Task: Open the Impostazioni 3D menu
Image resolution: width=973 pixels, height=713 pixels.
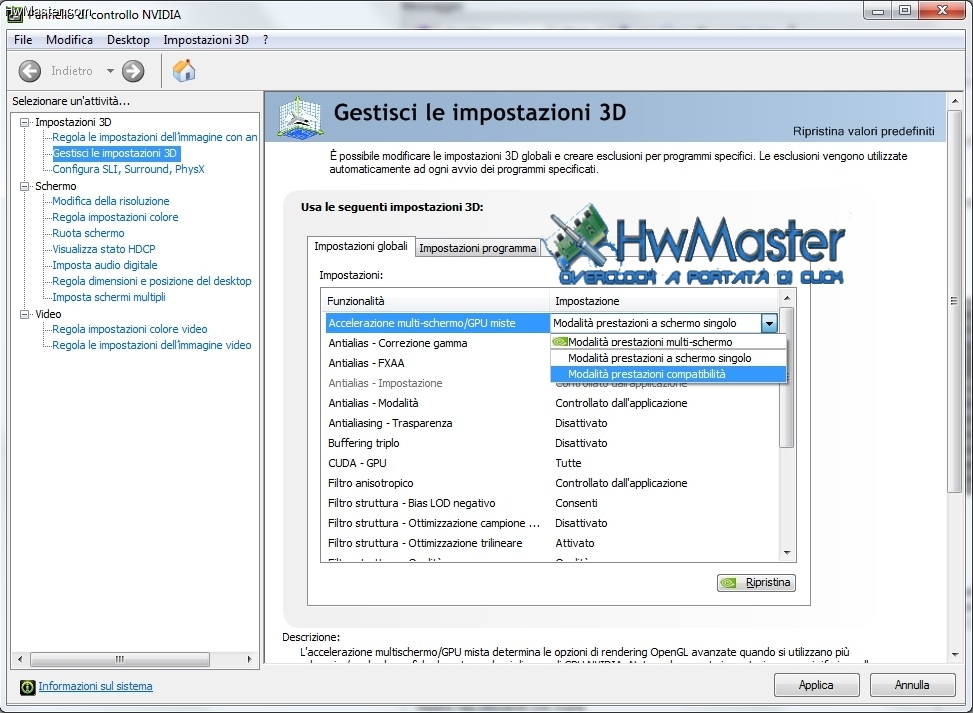Action: pos(205,40)
